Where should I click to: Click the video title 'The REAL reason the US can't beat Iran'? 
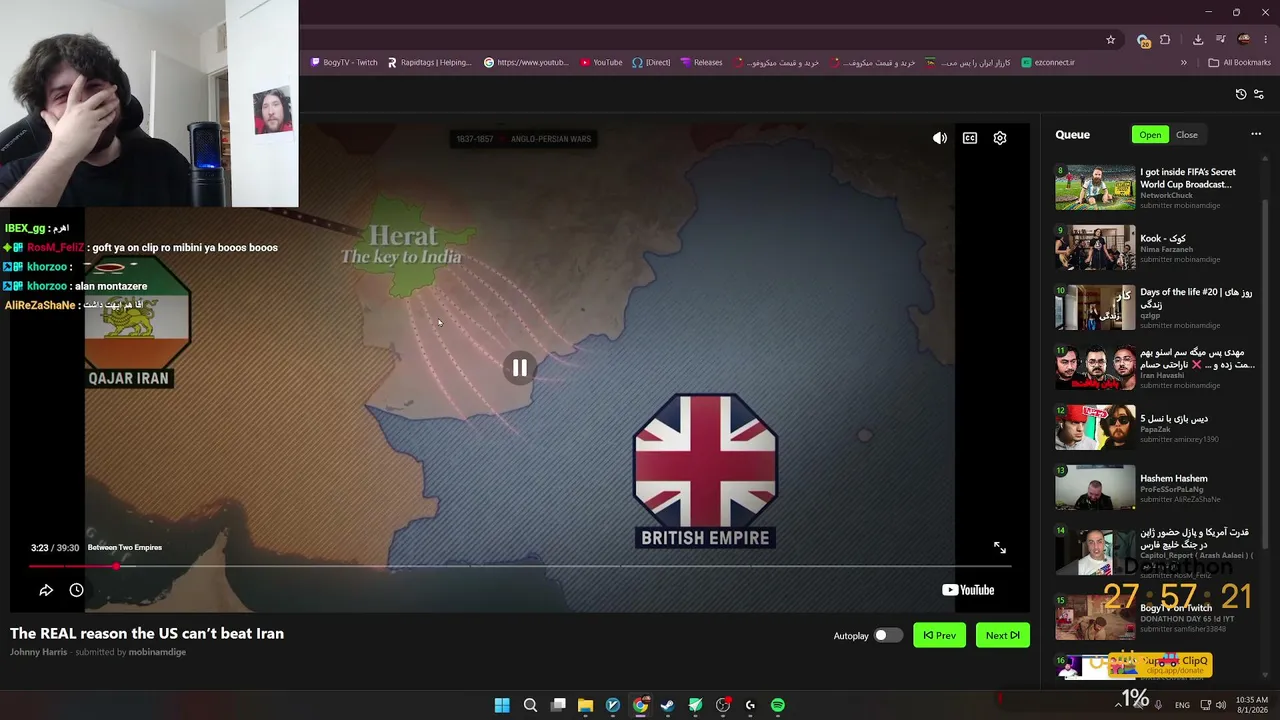click(x=147, y=633)
